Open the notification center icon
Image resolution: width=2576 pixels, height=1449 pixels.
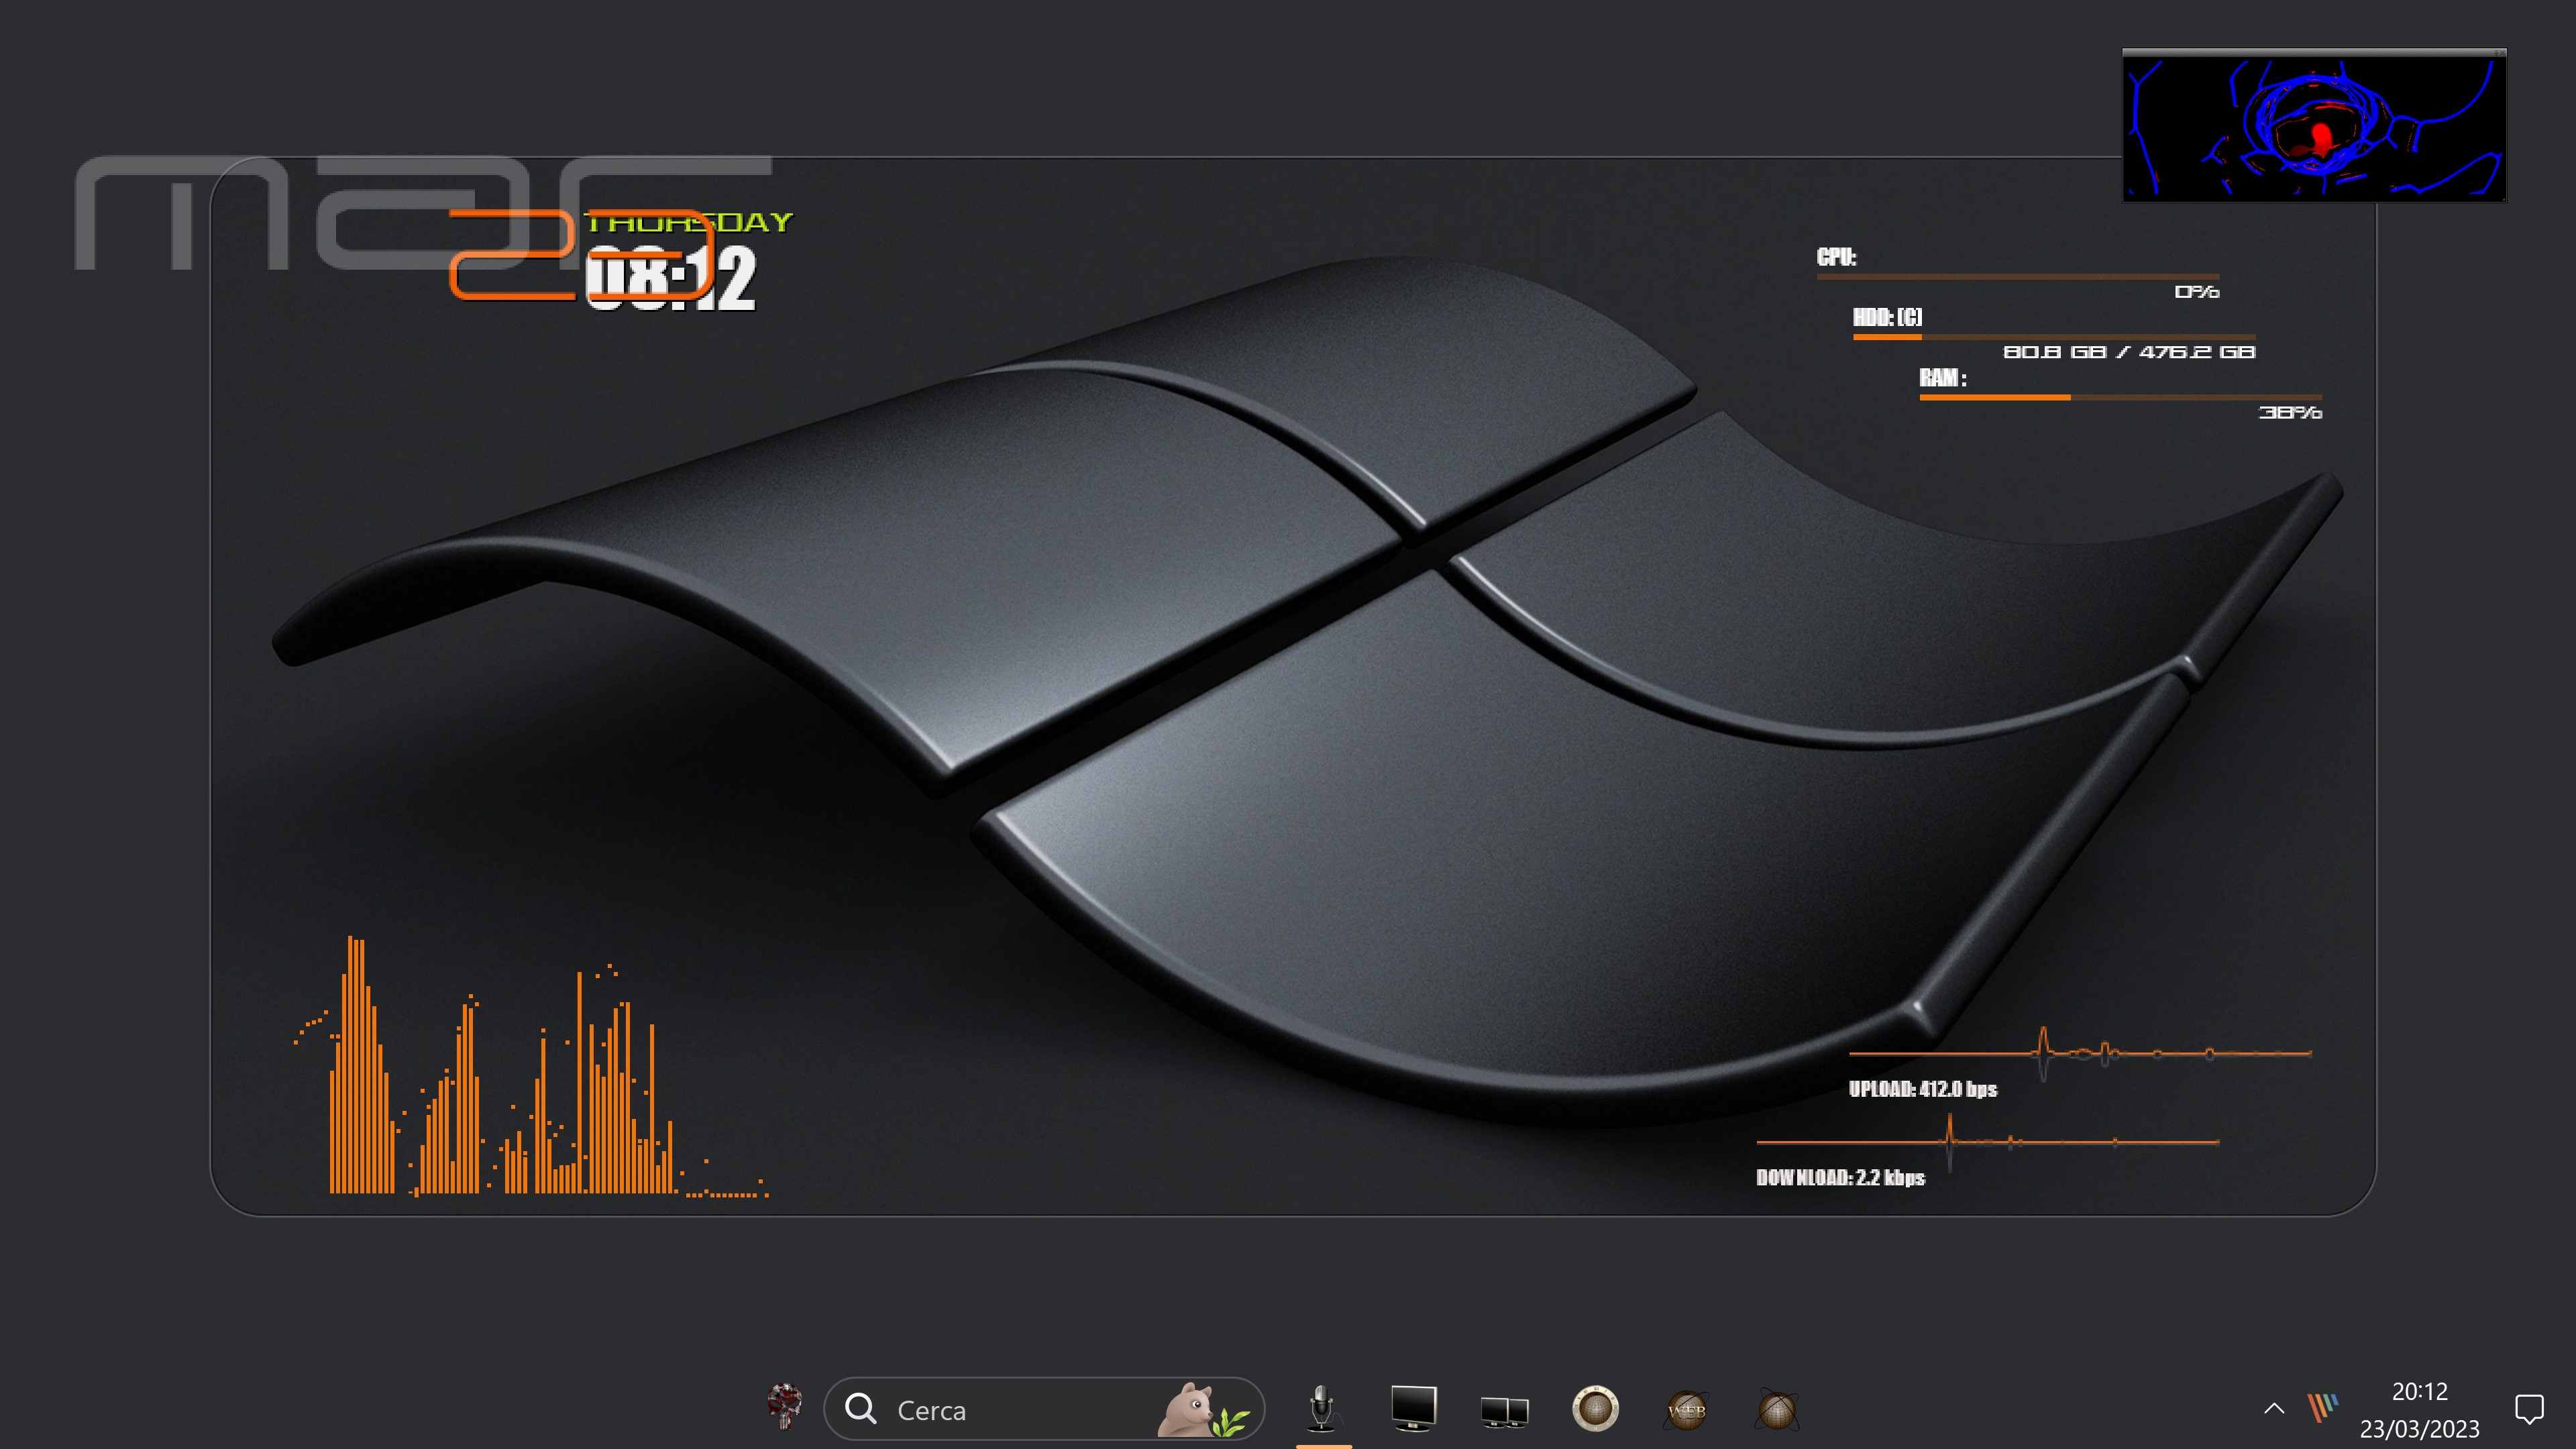tap(2529, 1409)
